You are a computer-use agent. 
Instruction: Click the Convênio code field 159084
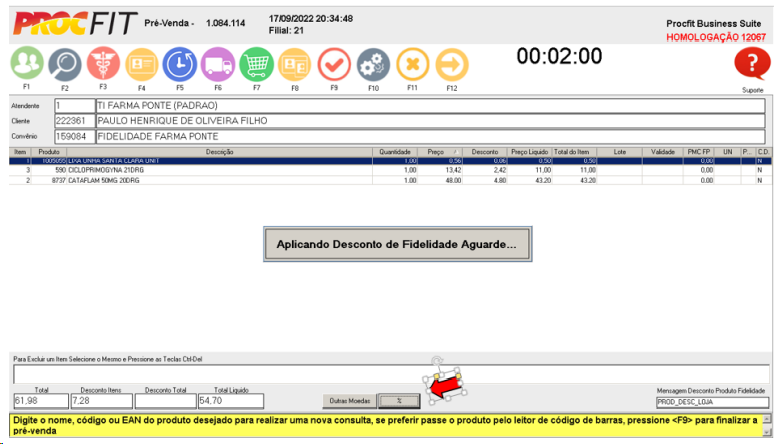coord(74,136)
